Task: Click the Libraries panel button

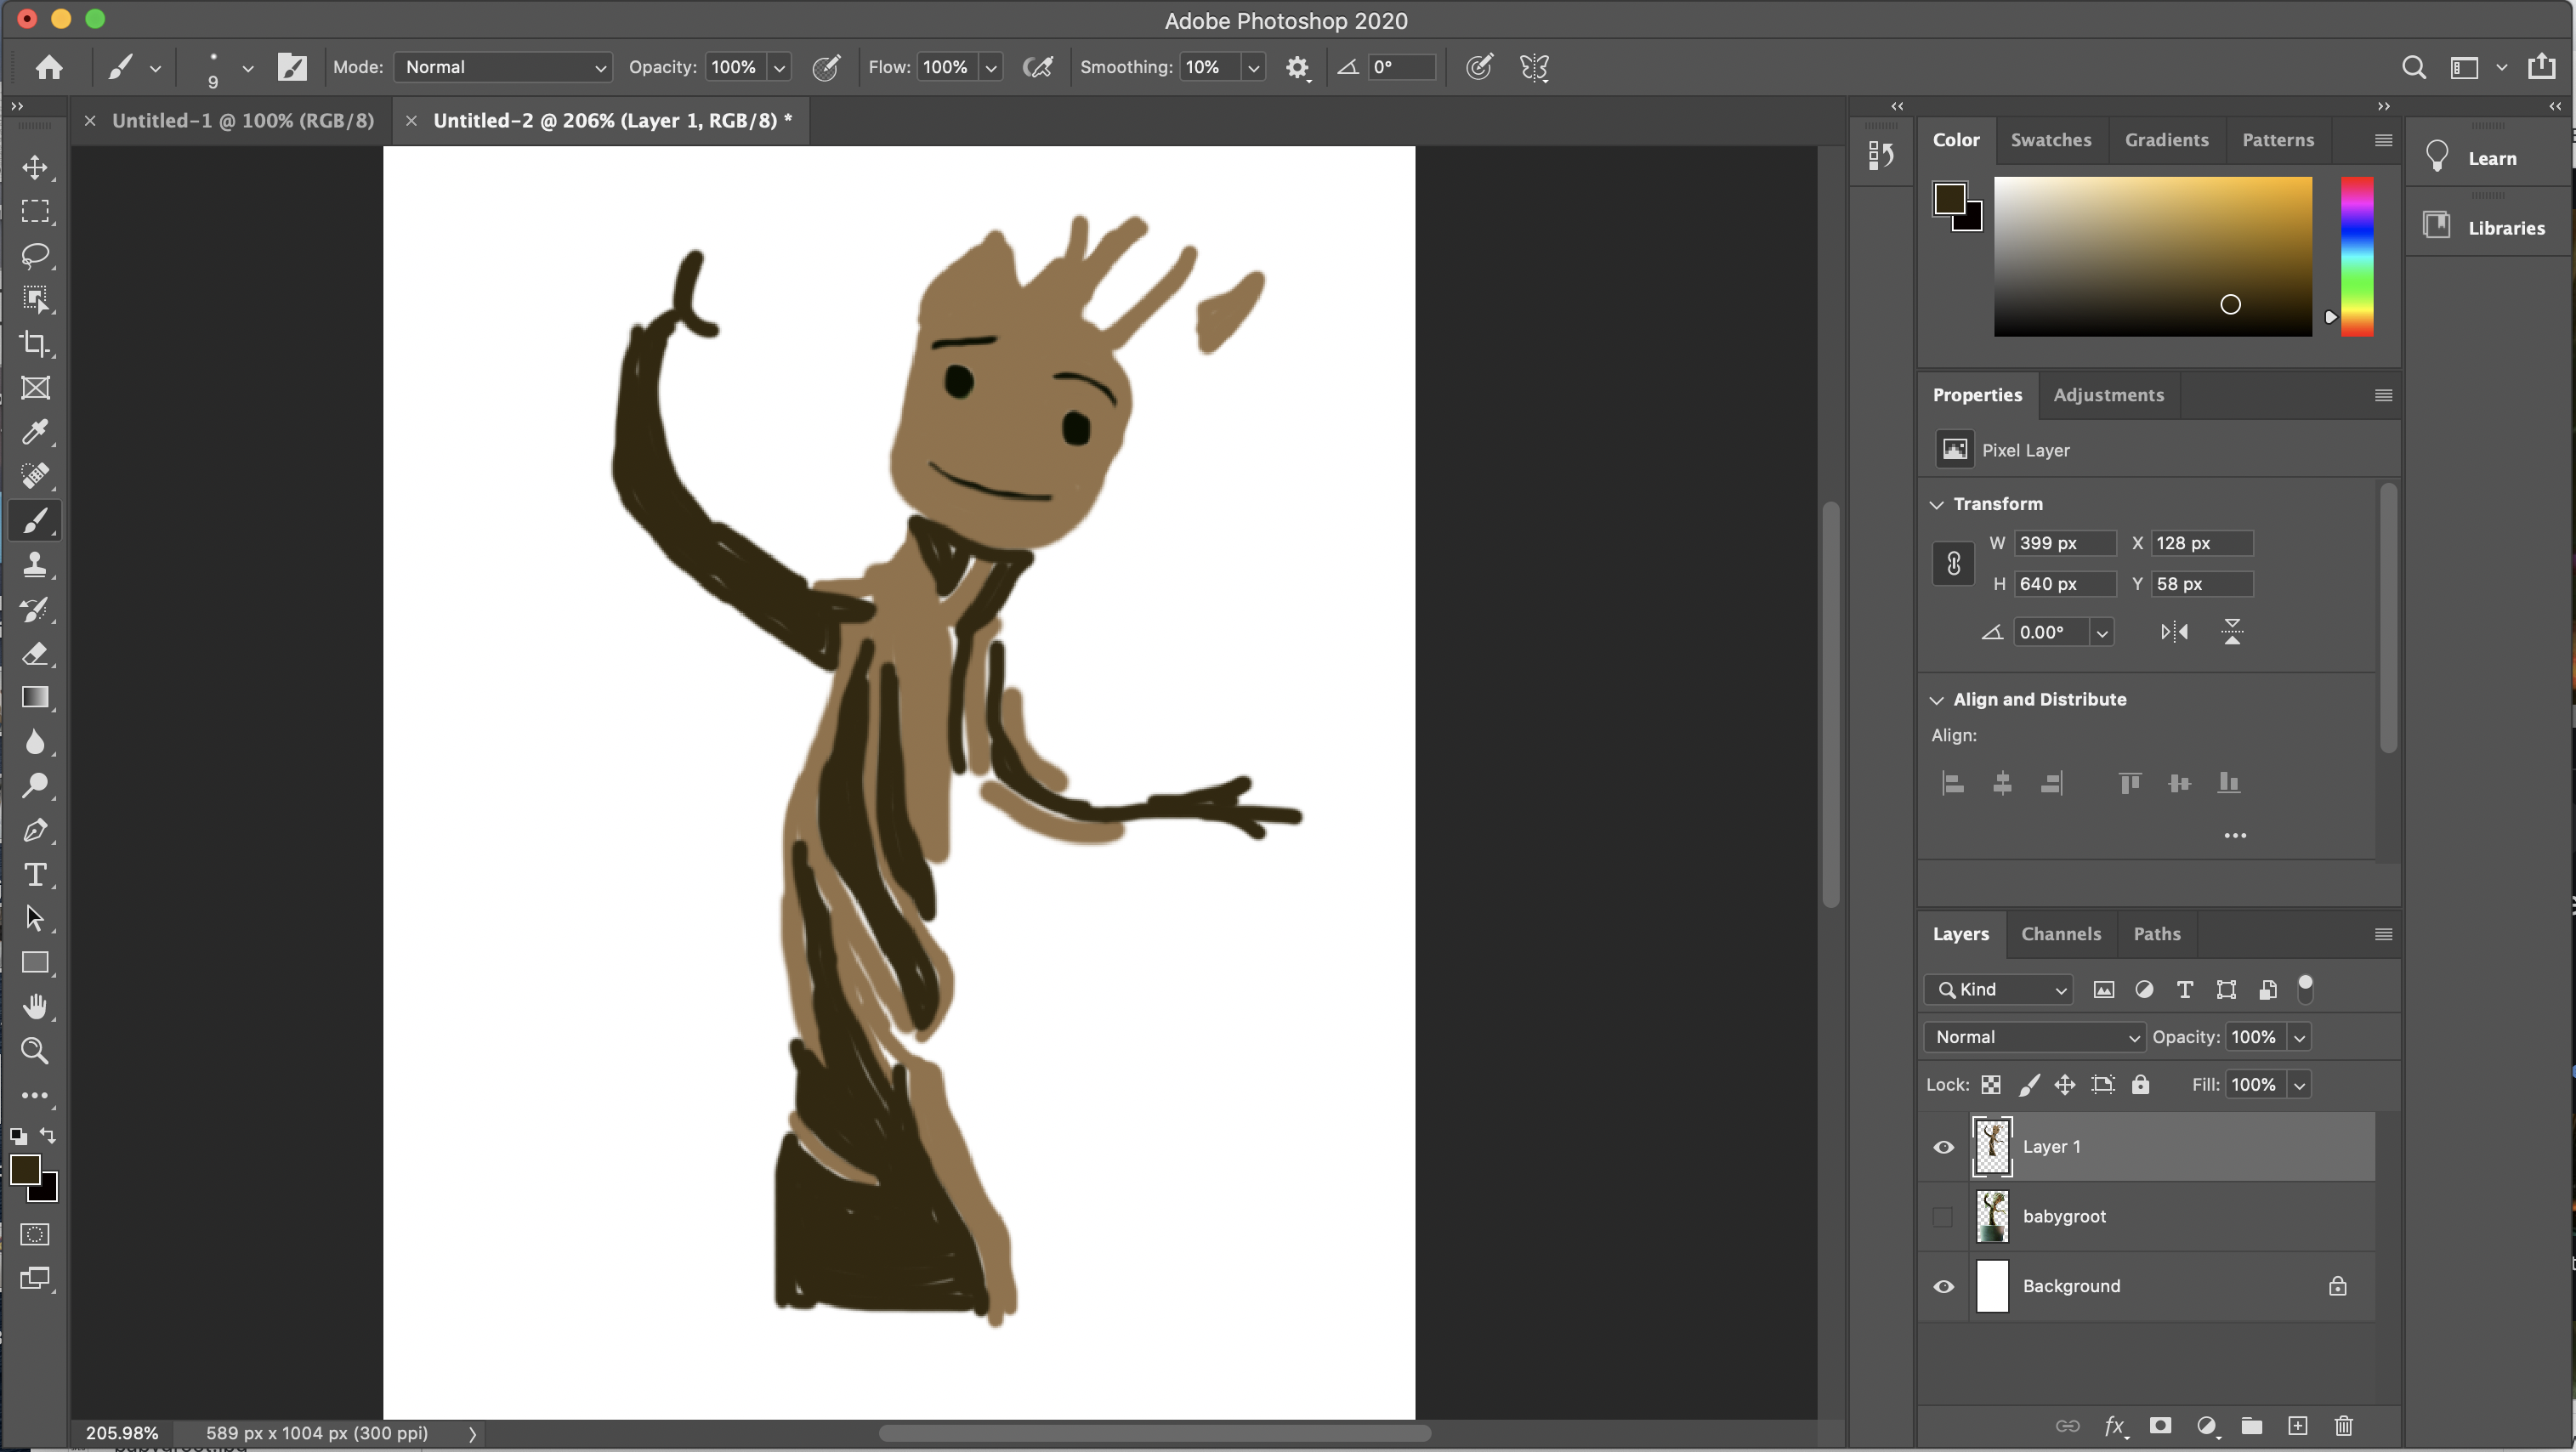Action: [2486, 226]
